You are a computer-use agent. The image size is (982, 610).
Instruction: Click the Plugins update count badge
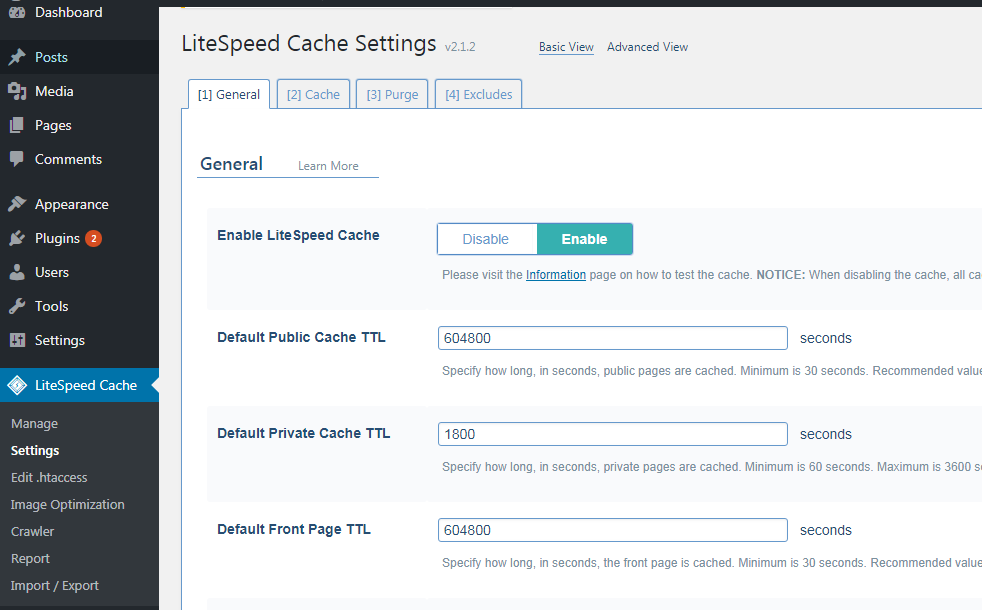click(x=93, y=239)
